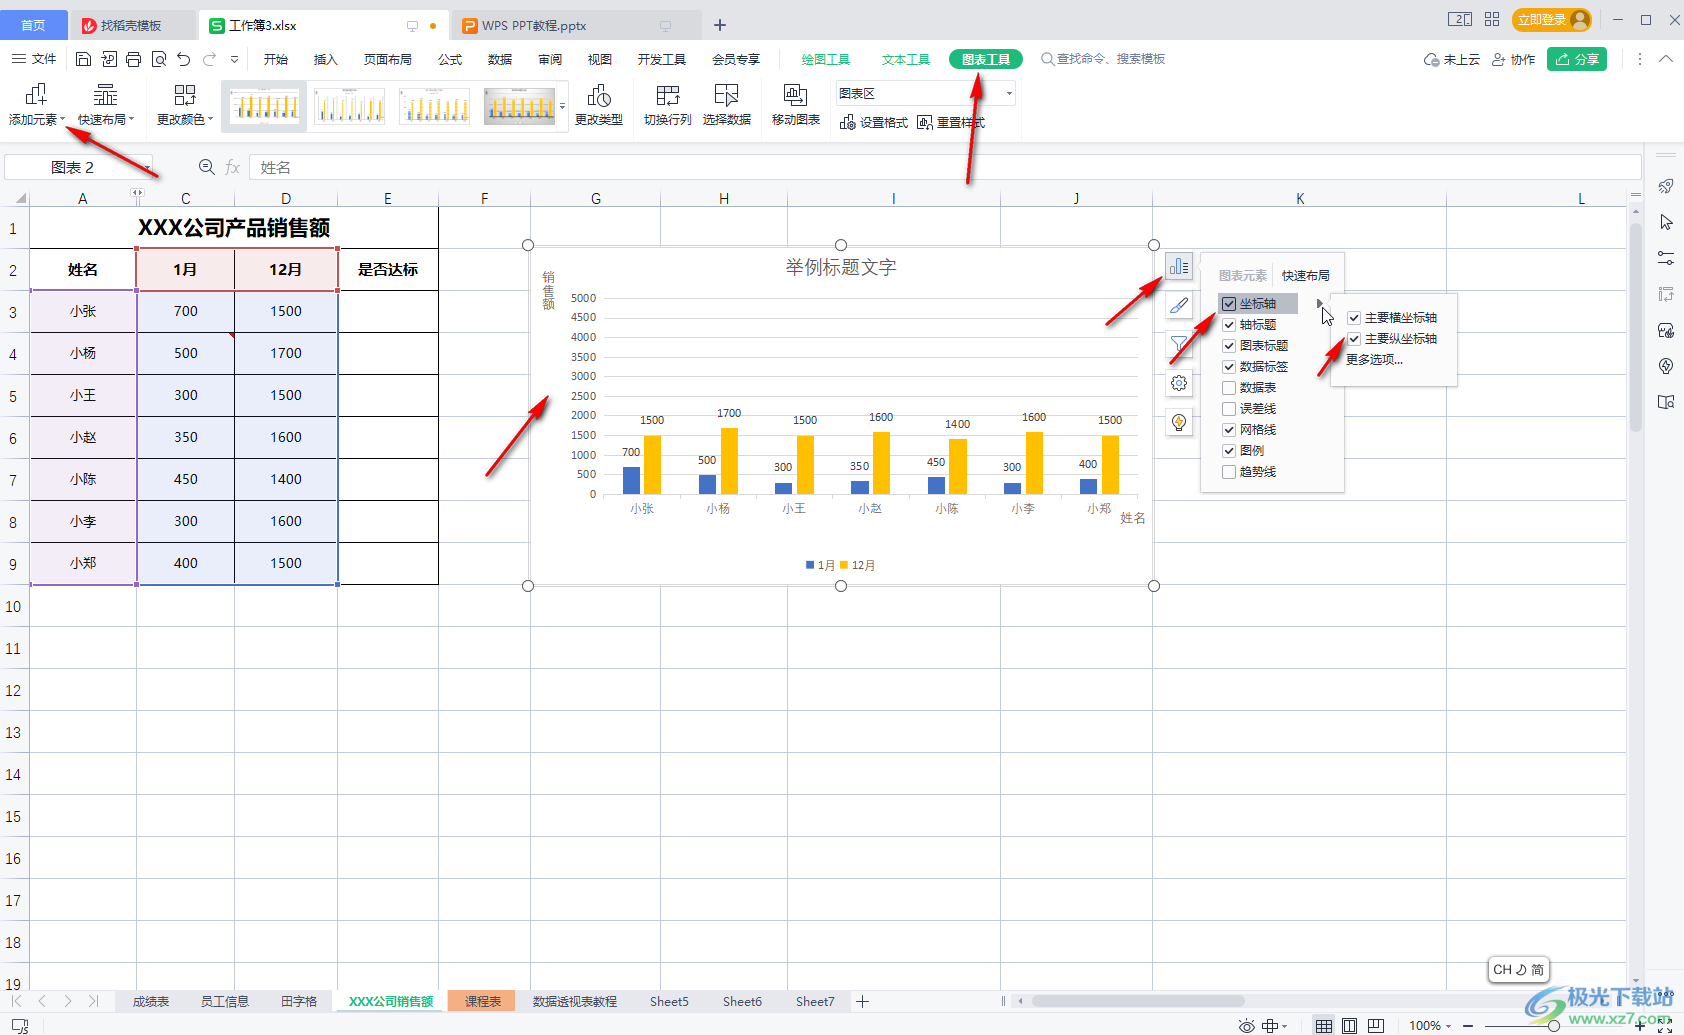Switch to 快速布局 tab in chart popup
1684x1035 pixels.
(x=1305, y=275)
